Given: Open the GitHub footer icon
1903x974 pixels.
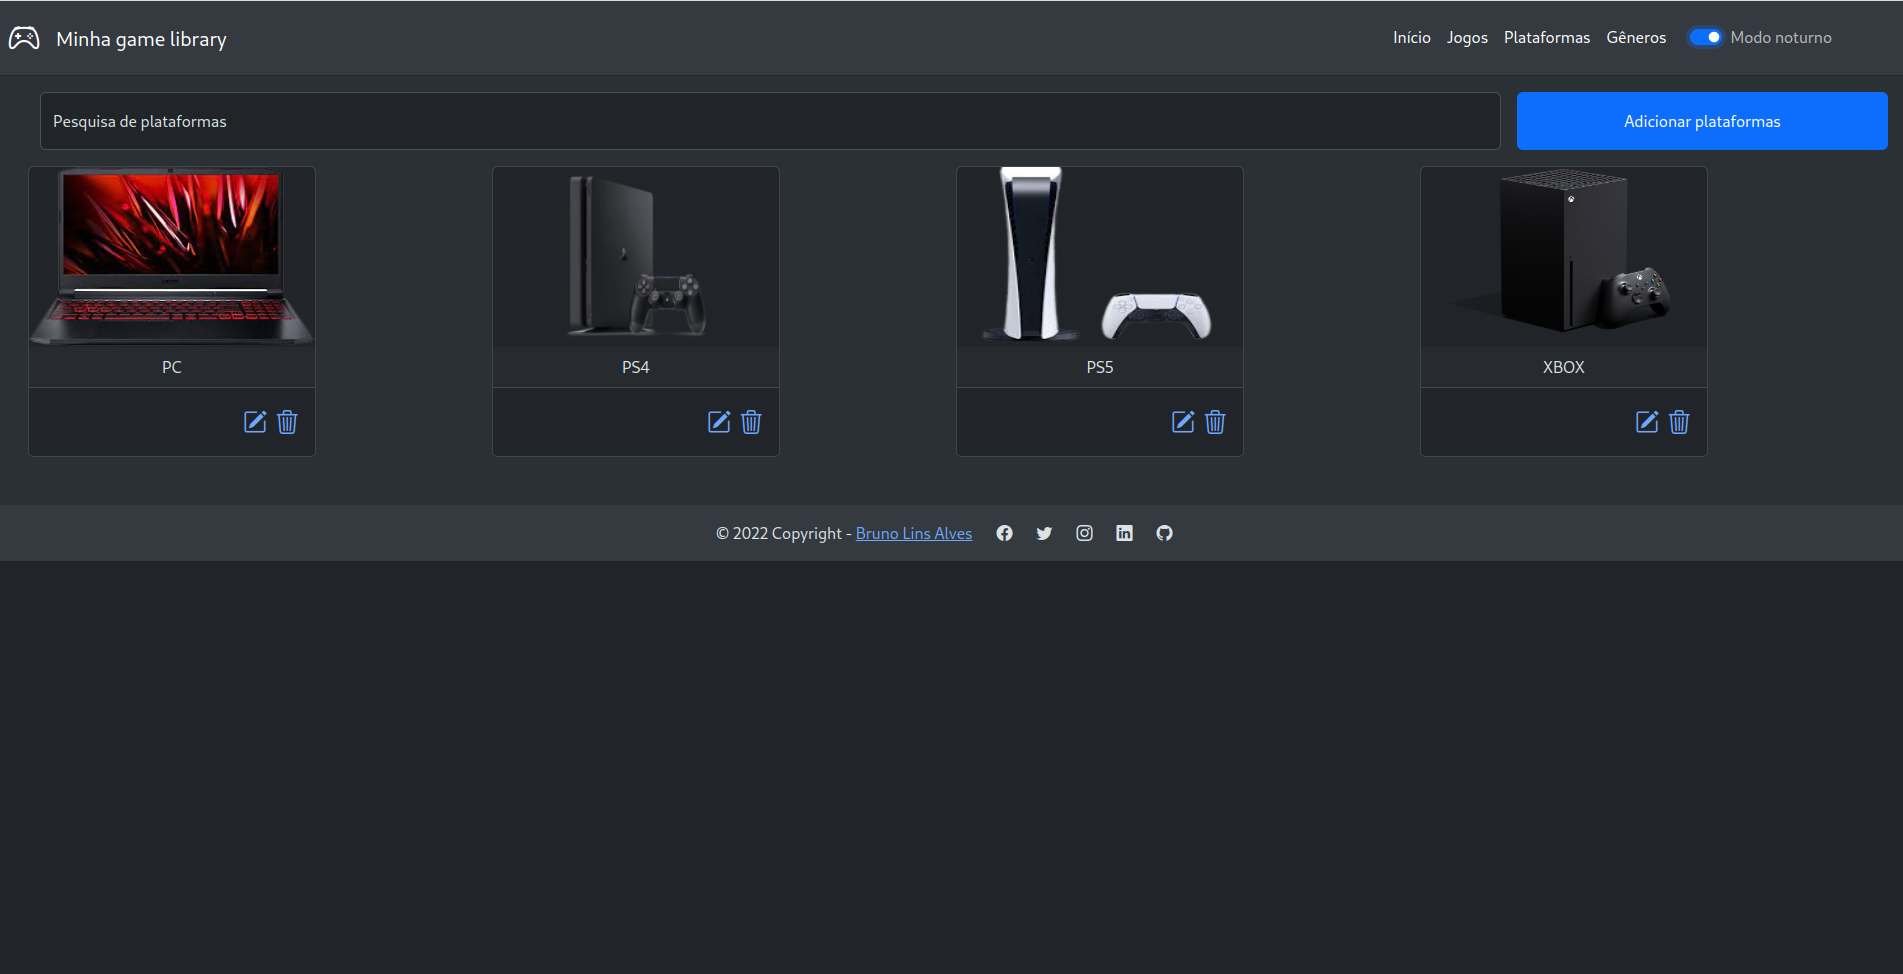Looking at the screenshot, I should coord(1164,533).
